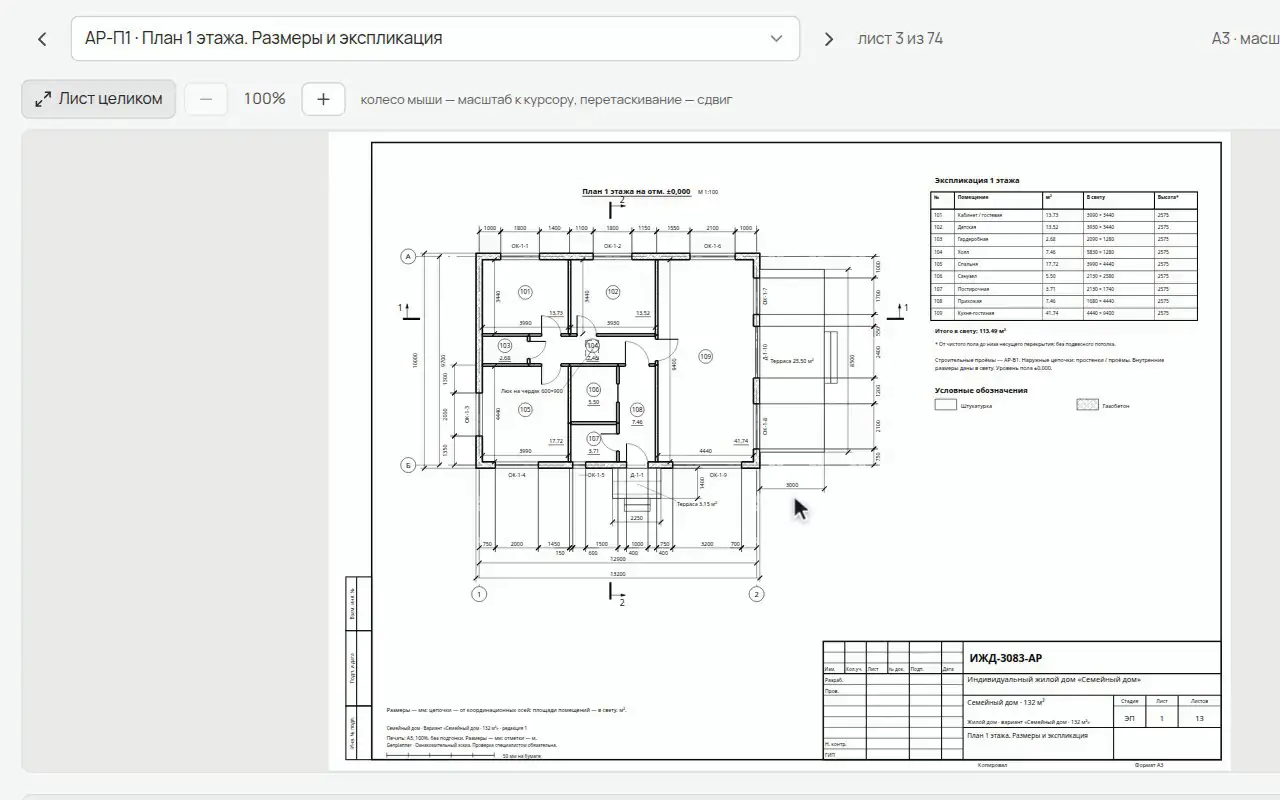The width and height of the screenshot is (1280, 800).
Task: Click the «Люк на чердак» note on the plan
Action: pos(532,391)
